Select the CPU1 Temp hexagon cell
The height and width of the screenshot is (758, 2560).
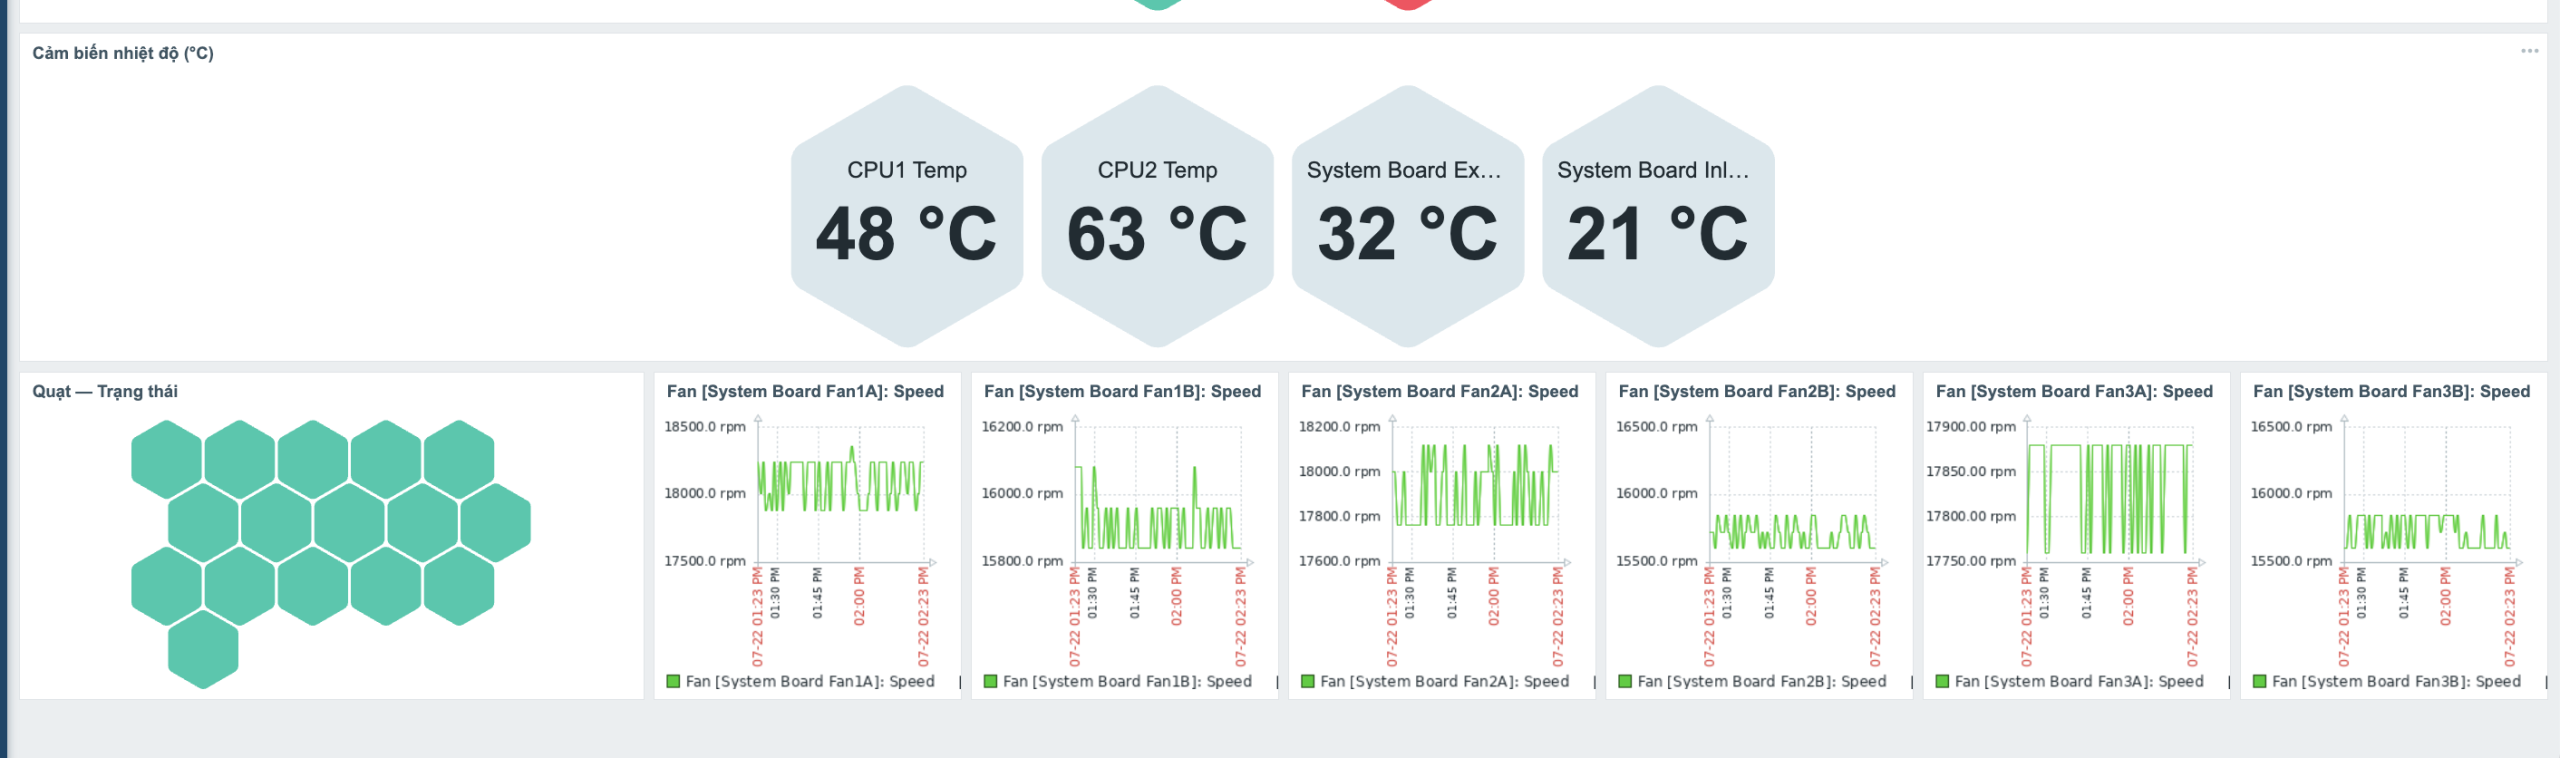pyautogui.click(x=907, y=216)
